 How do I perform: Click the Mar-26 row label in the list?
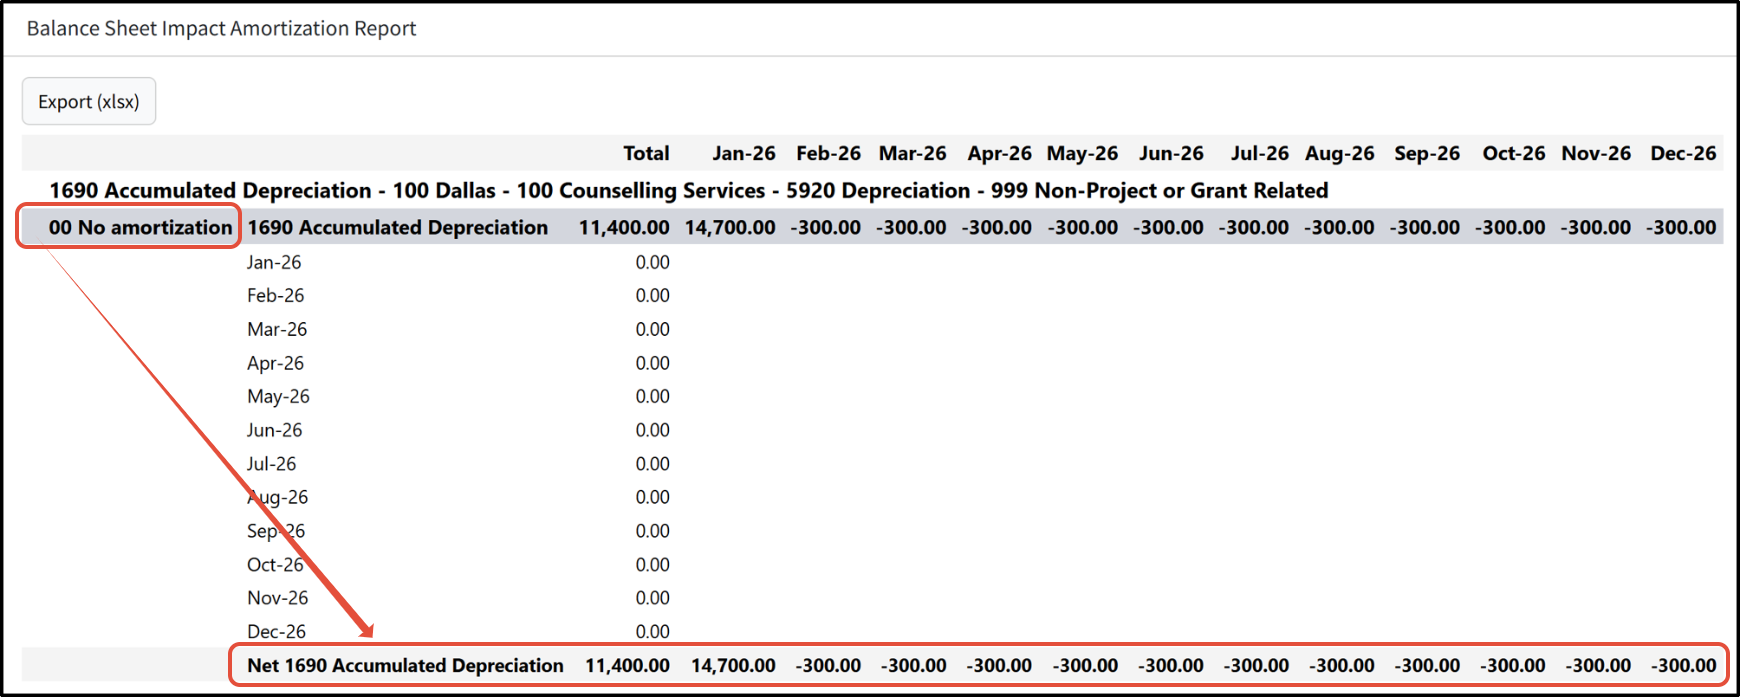pyautogui.click(x=277, y=329)
